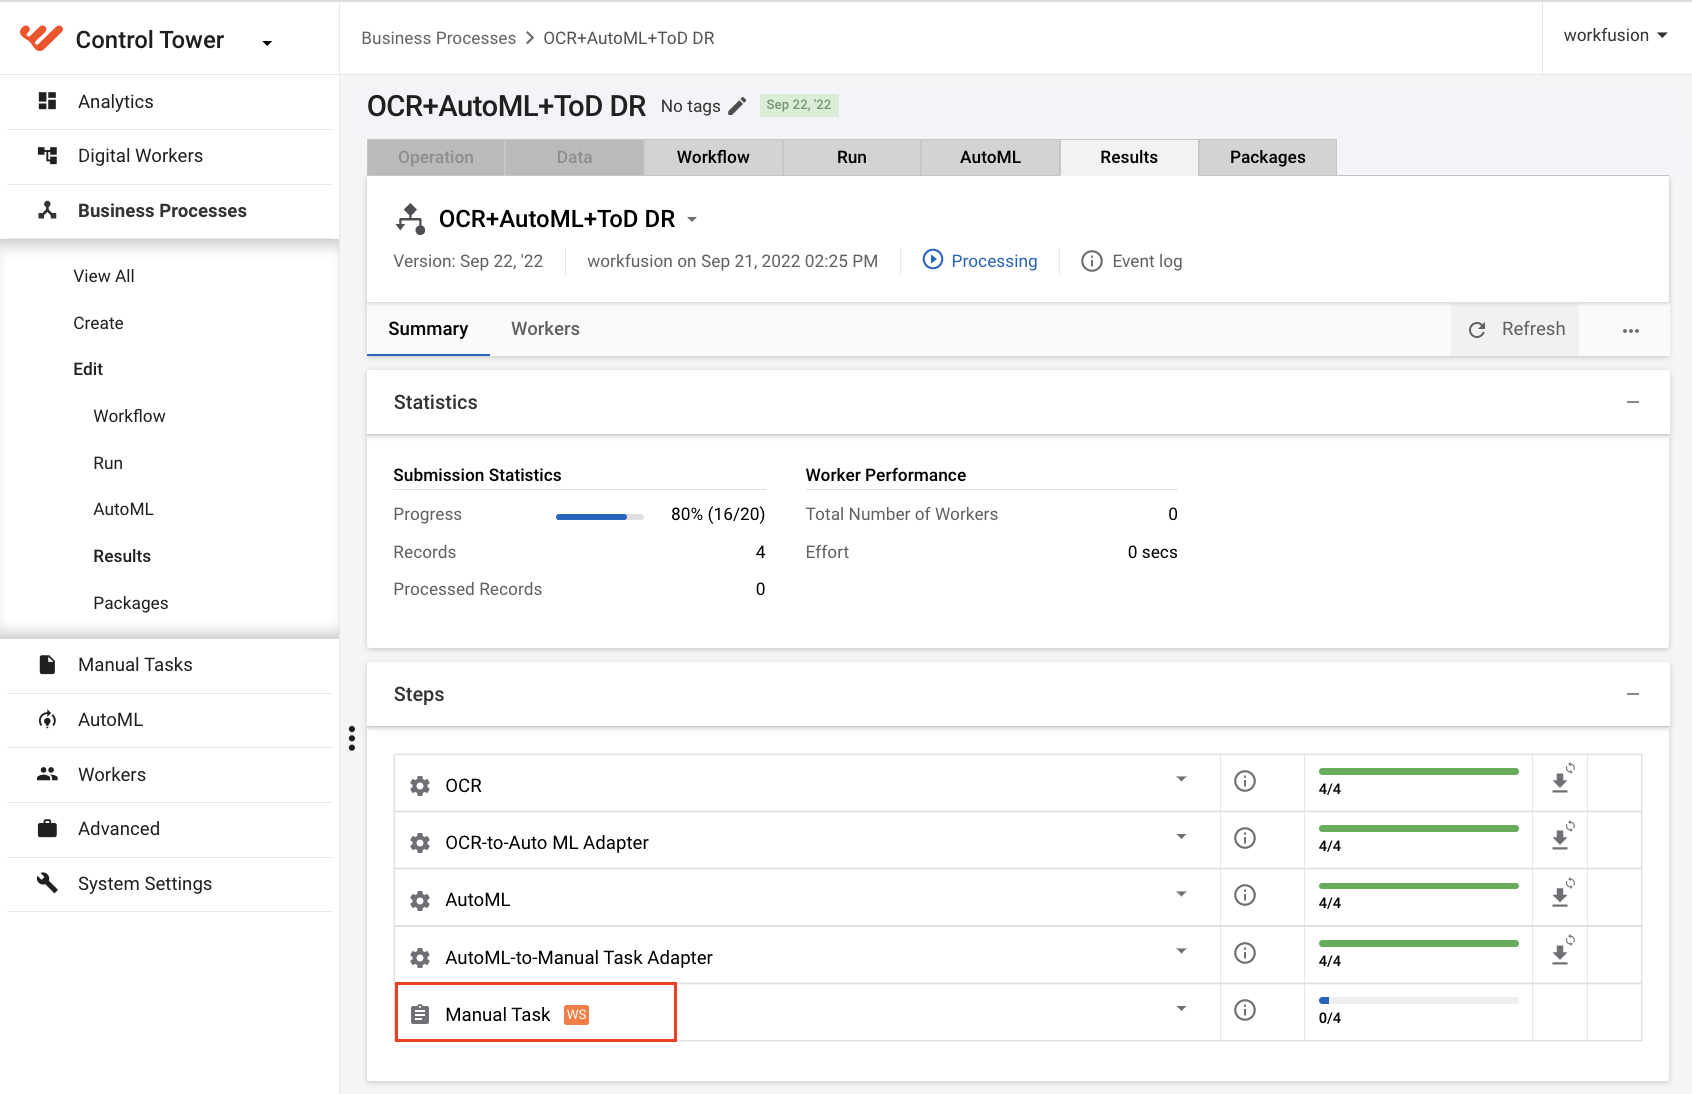1692x1094 pixels.
Task: Open the Control Tower dropdown arrow
Action: 267,43
